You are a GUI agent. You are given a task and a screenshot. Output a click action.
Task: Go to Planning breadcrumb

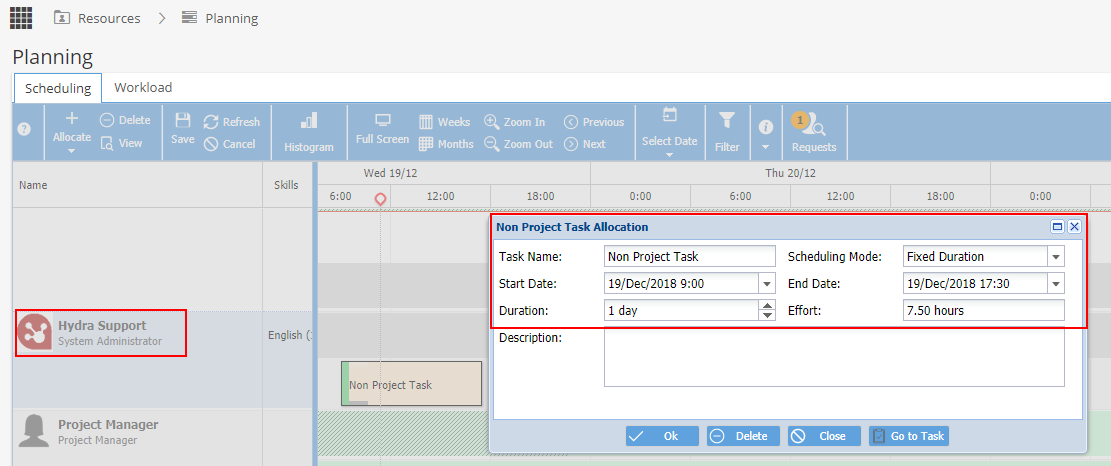(220, 18)
